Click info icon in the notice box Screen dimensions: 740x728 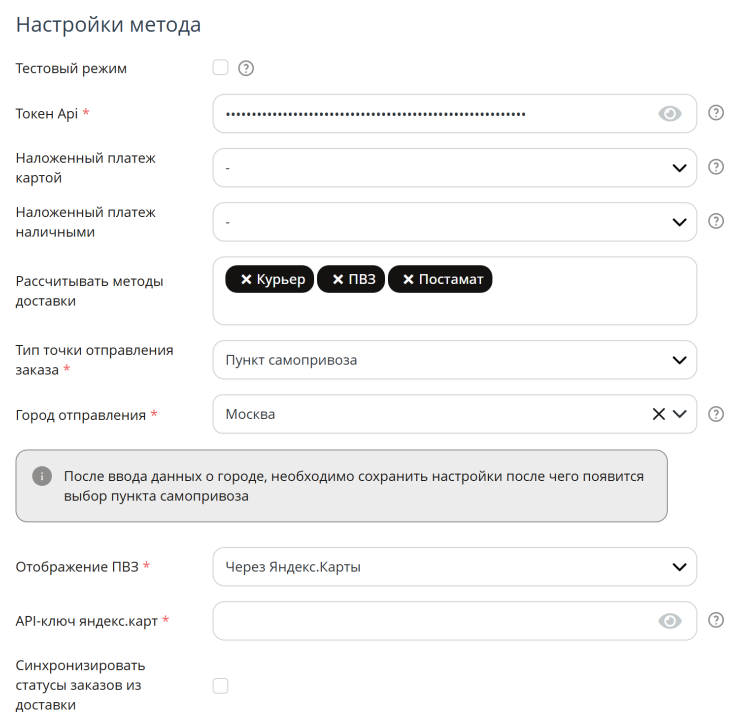click(42, 476)
